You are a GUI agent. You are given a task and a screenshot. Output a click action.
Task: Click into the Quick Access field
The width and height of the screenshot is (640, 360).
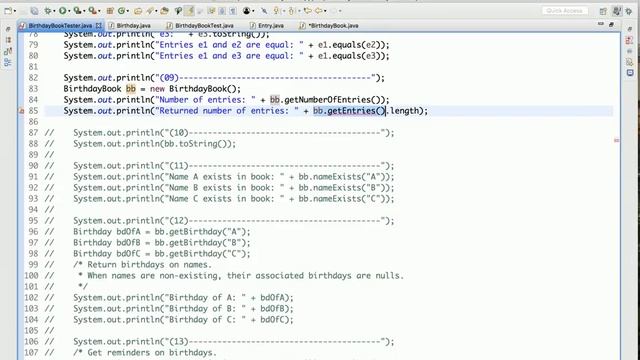coord(565,11)
